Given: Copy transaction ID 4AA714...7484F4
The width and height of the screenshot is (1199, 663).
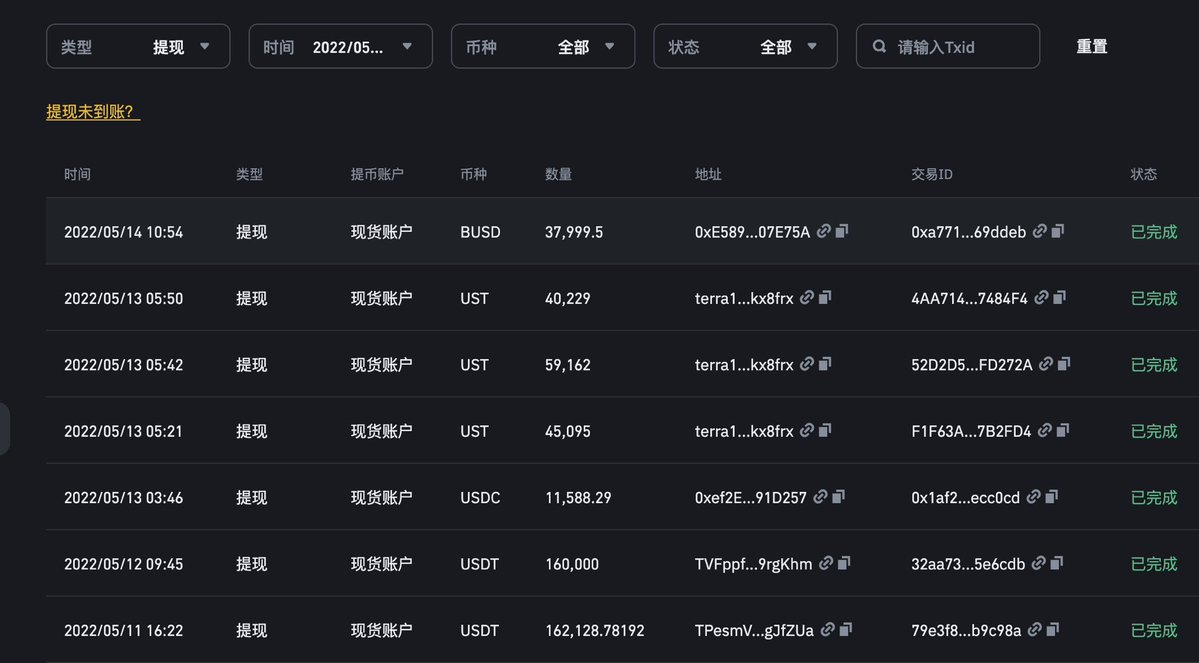Looking at the screenshot, I should 1060,297.
